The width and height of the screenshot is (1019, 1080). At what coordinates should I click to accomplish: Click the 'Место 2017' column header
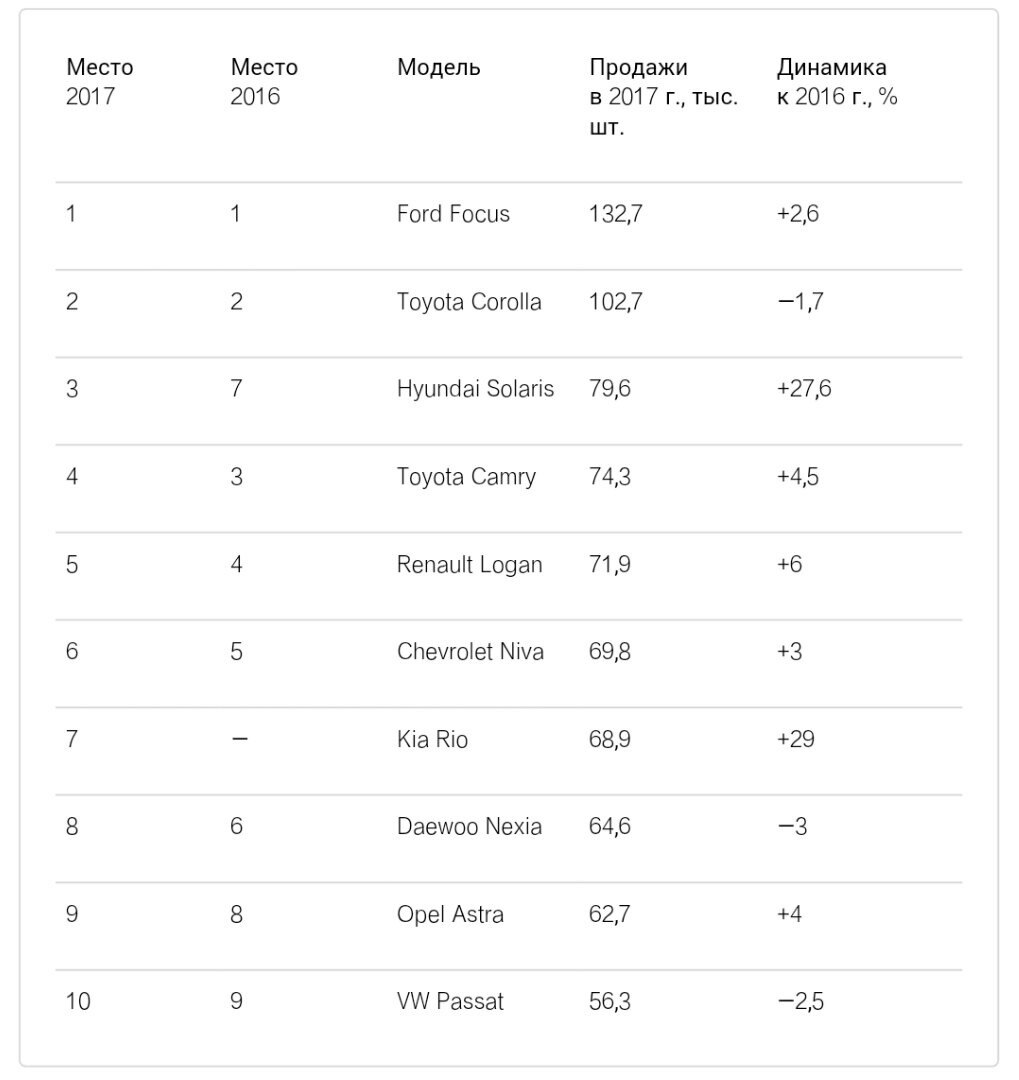click(x=99, y=82)
